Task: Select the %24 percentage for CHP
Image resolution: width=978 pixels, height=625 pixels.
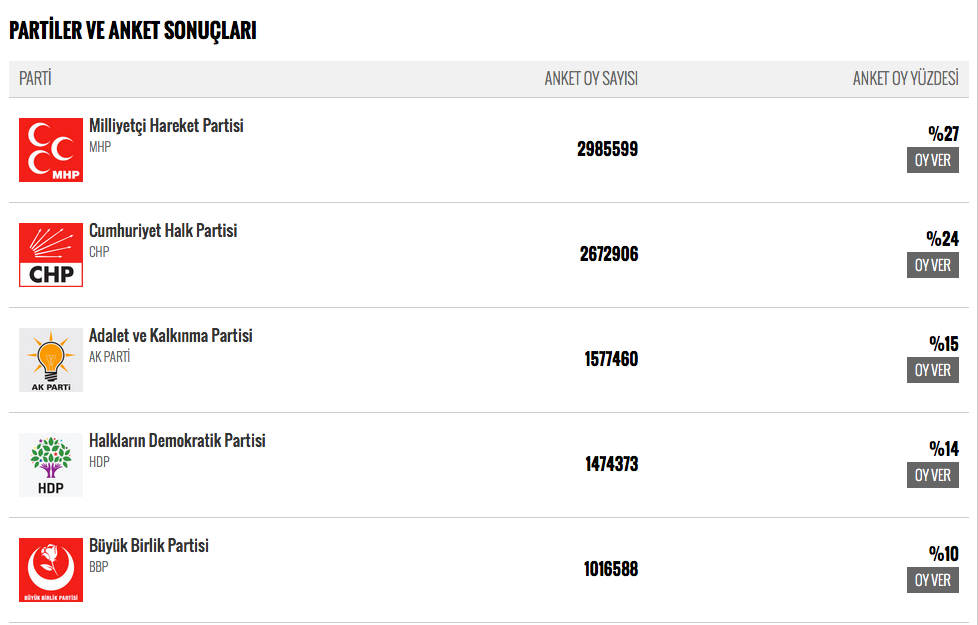Action: point(942,239)
